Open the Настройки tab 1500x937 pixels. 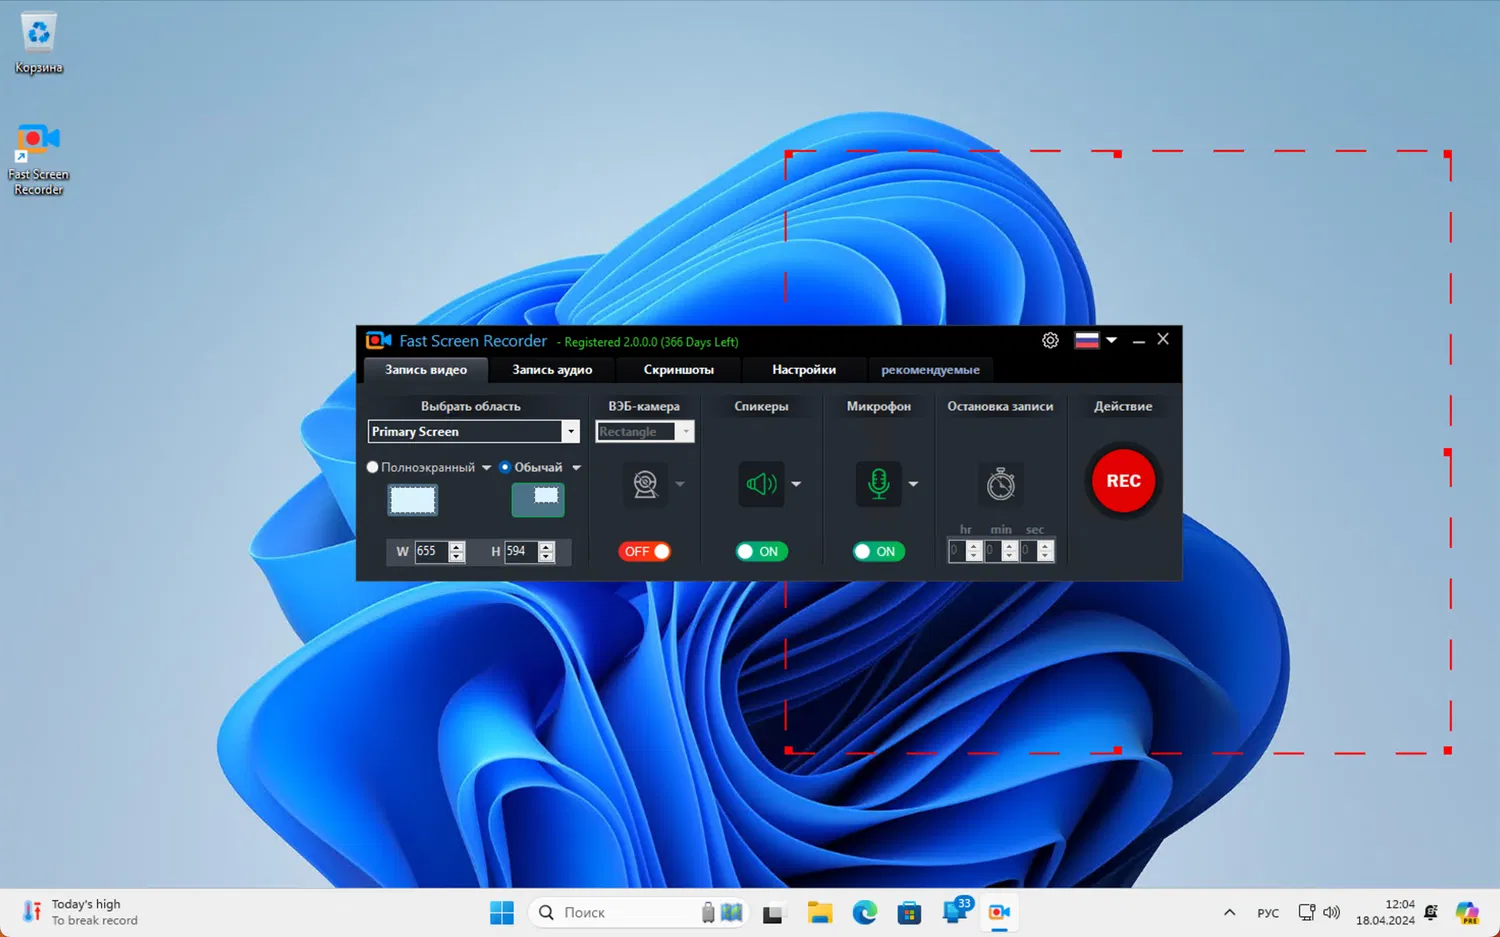[x=803, y=369]
